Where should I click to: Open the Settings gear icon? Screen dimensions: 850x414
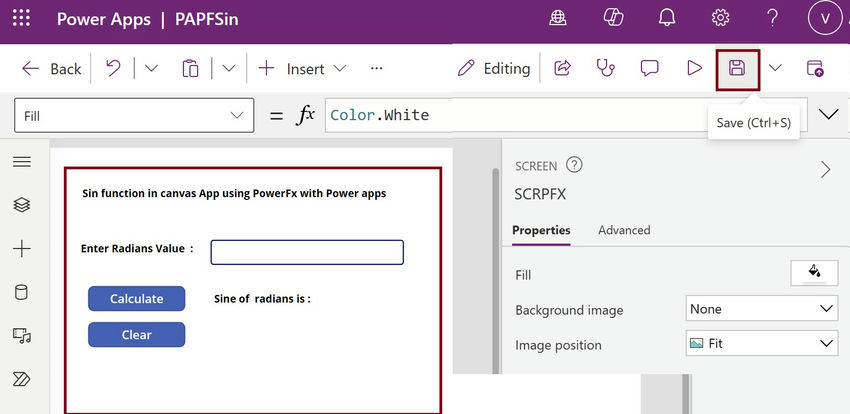point(720,18)
